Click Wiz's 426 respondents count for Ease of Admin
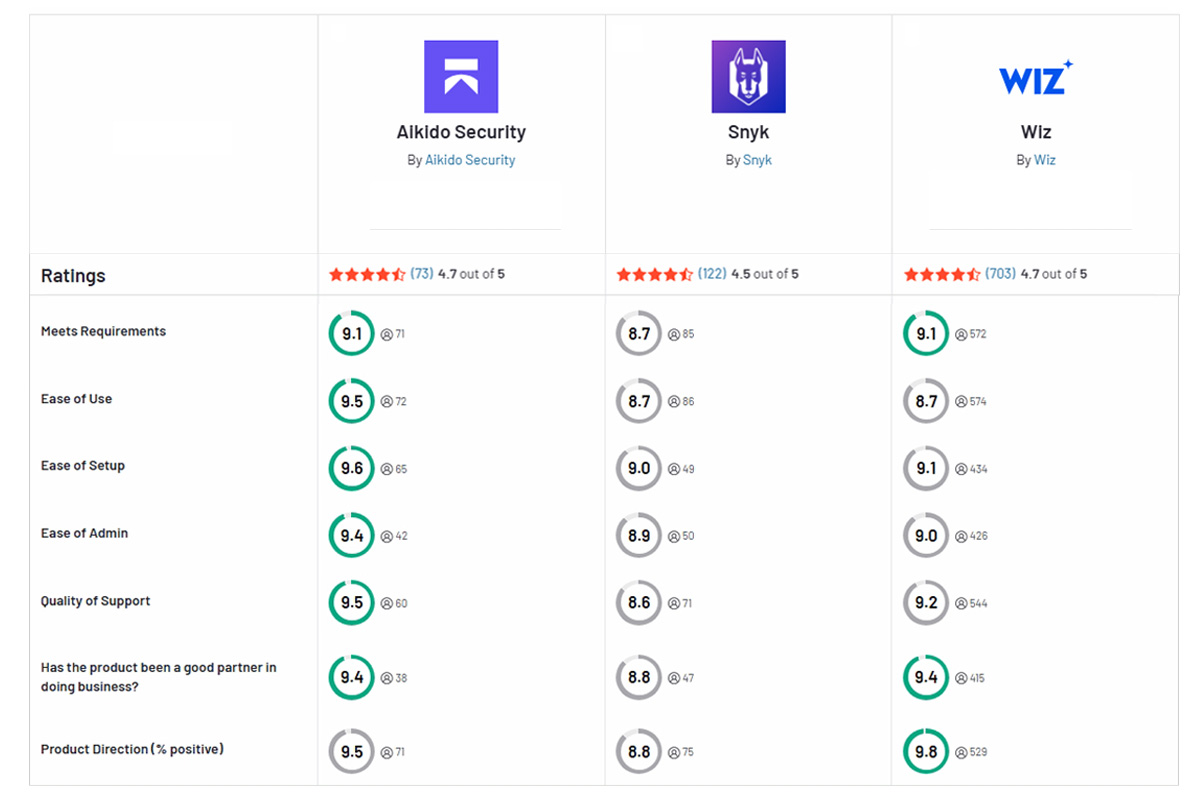 (x=971, y=536)
